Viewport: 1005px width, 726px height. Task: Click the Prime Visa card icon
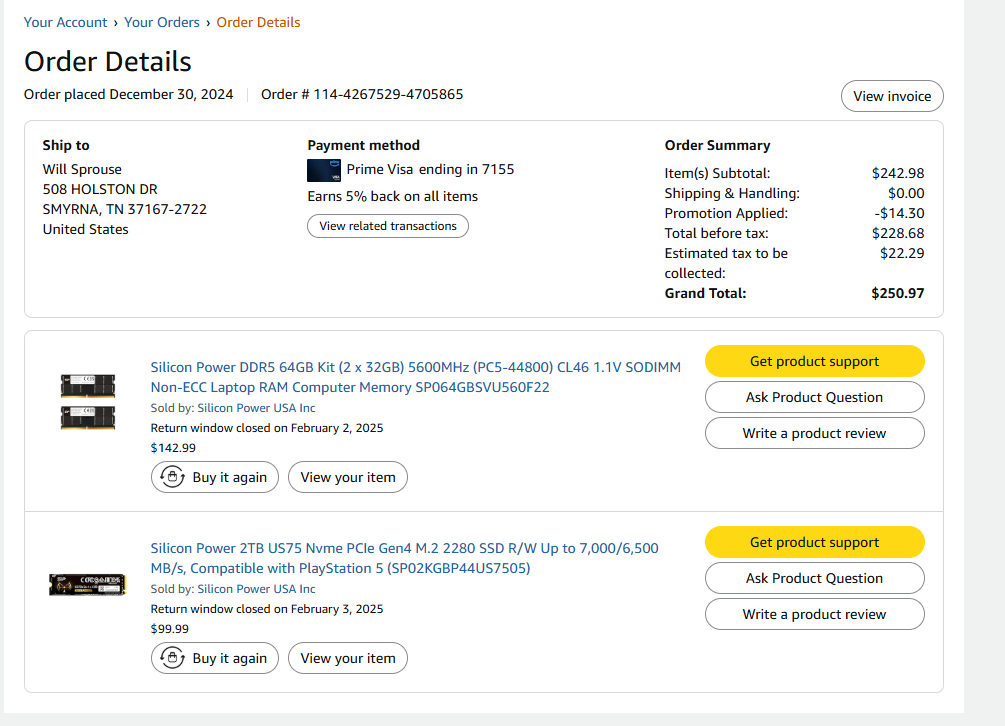(x=324, y=170)
